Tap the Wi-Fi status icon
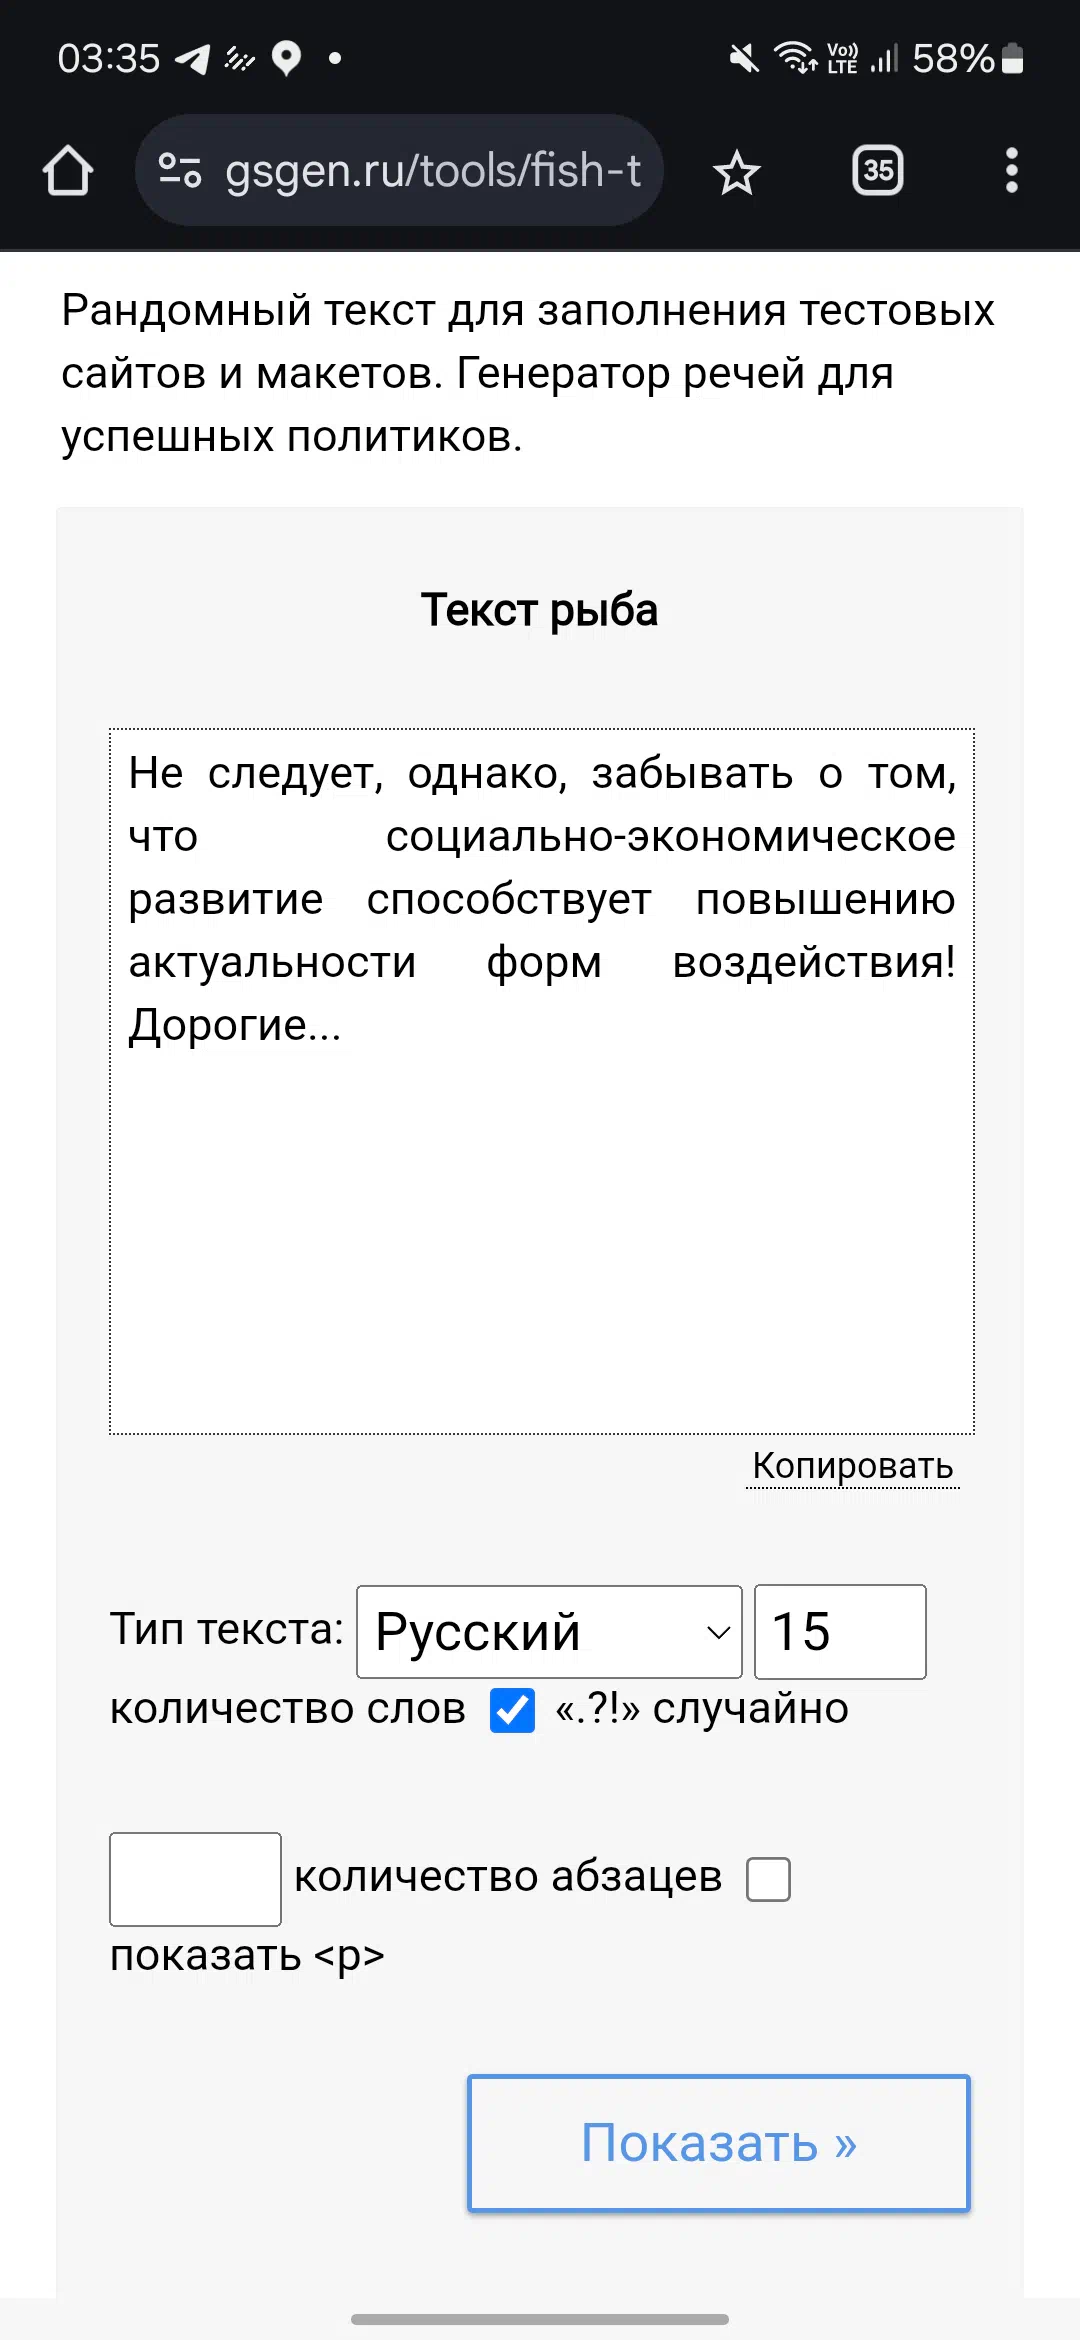This screenshot has height=2340, width=1080. coord(796,58)
